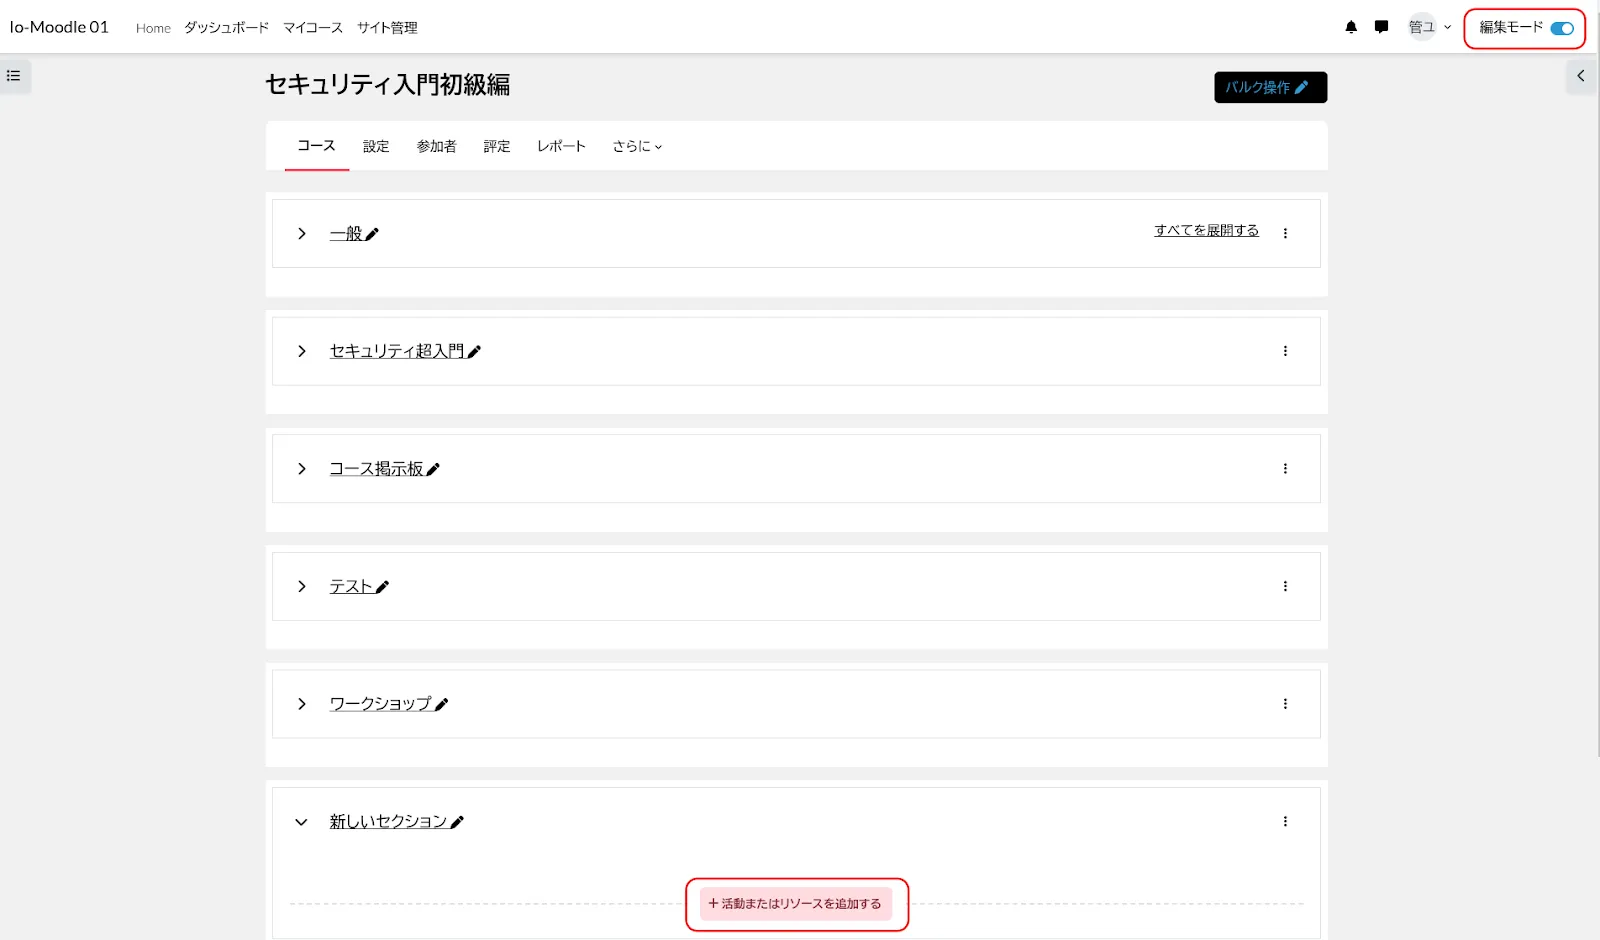This screenshot has width=1600, height=940.
Task: Open three-dot menu for テスト section
Action: pyautogui.click(x=1285, y=587)
